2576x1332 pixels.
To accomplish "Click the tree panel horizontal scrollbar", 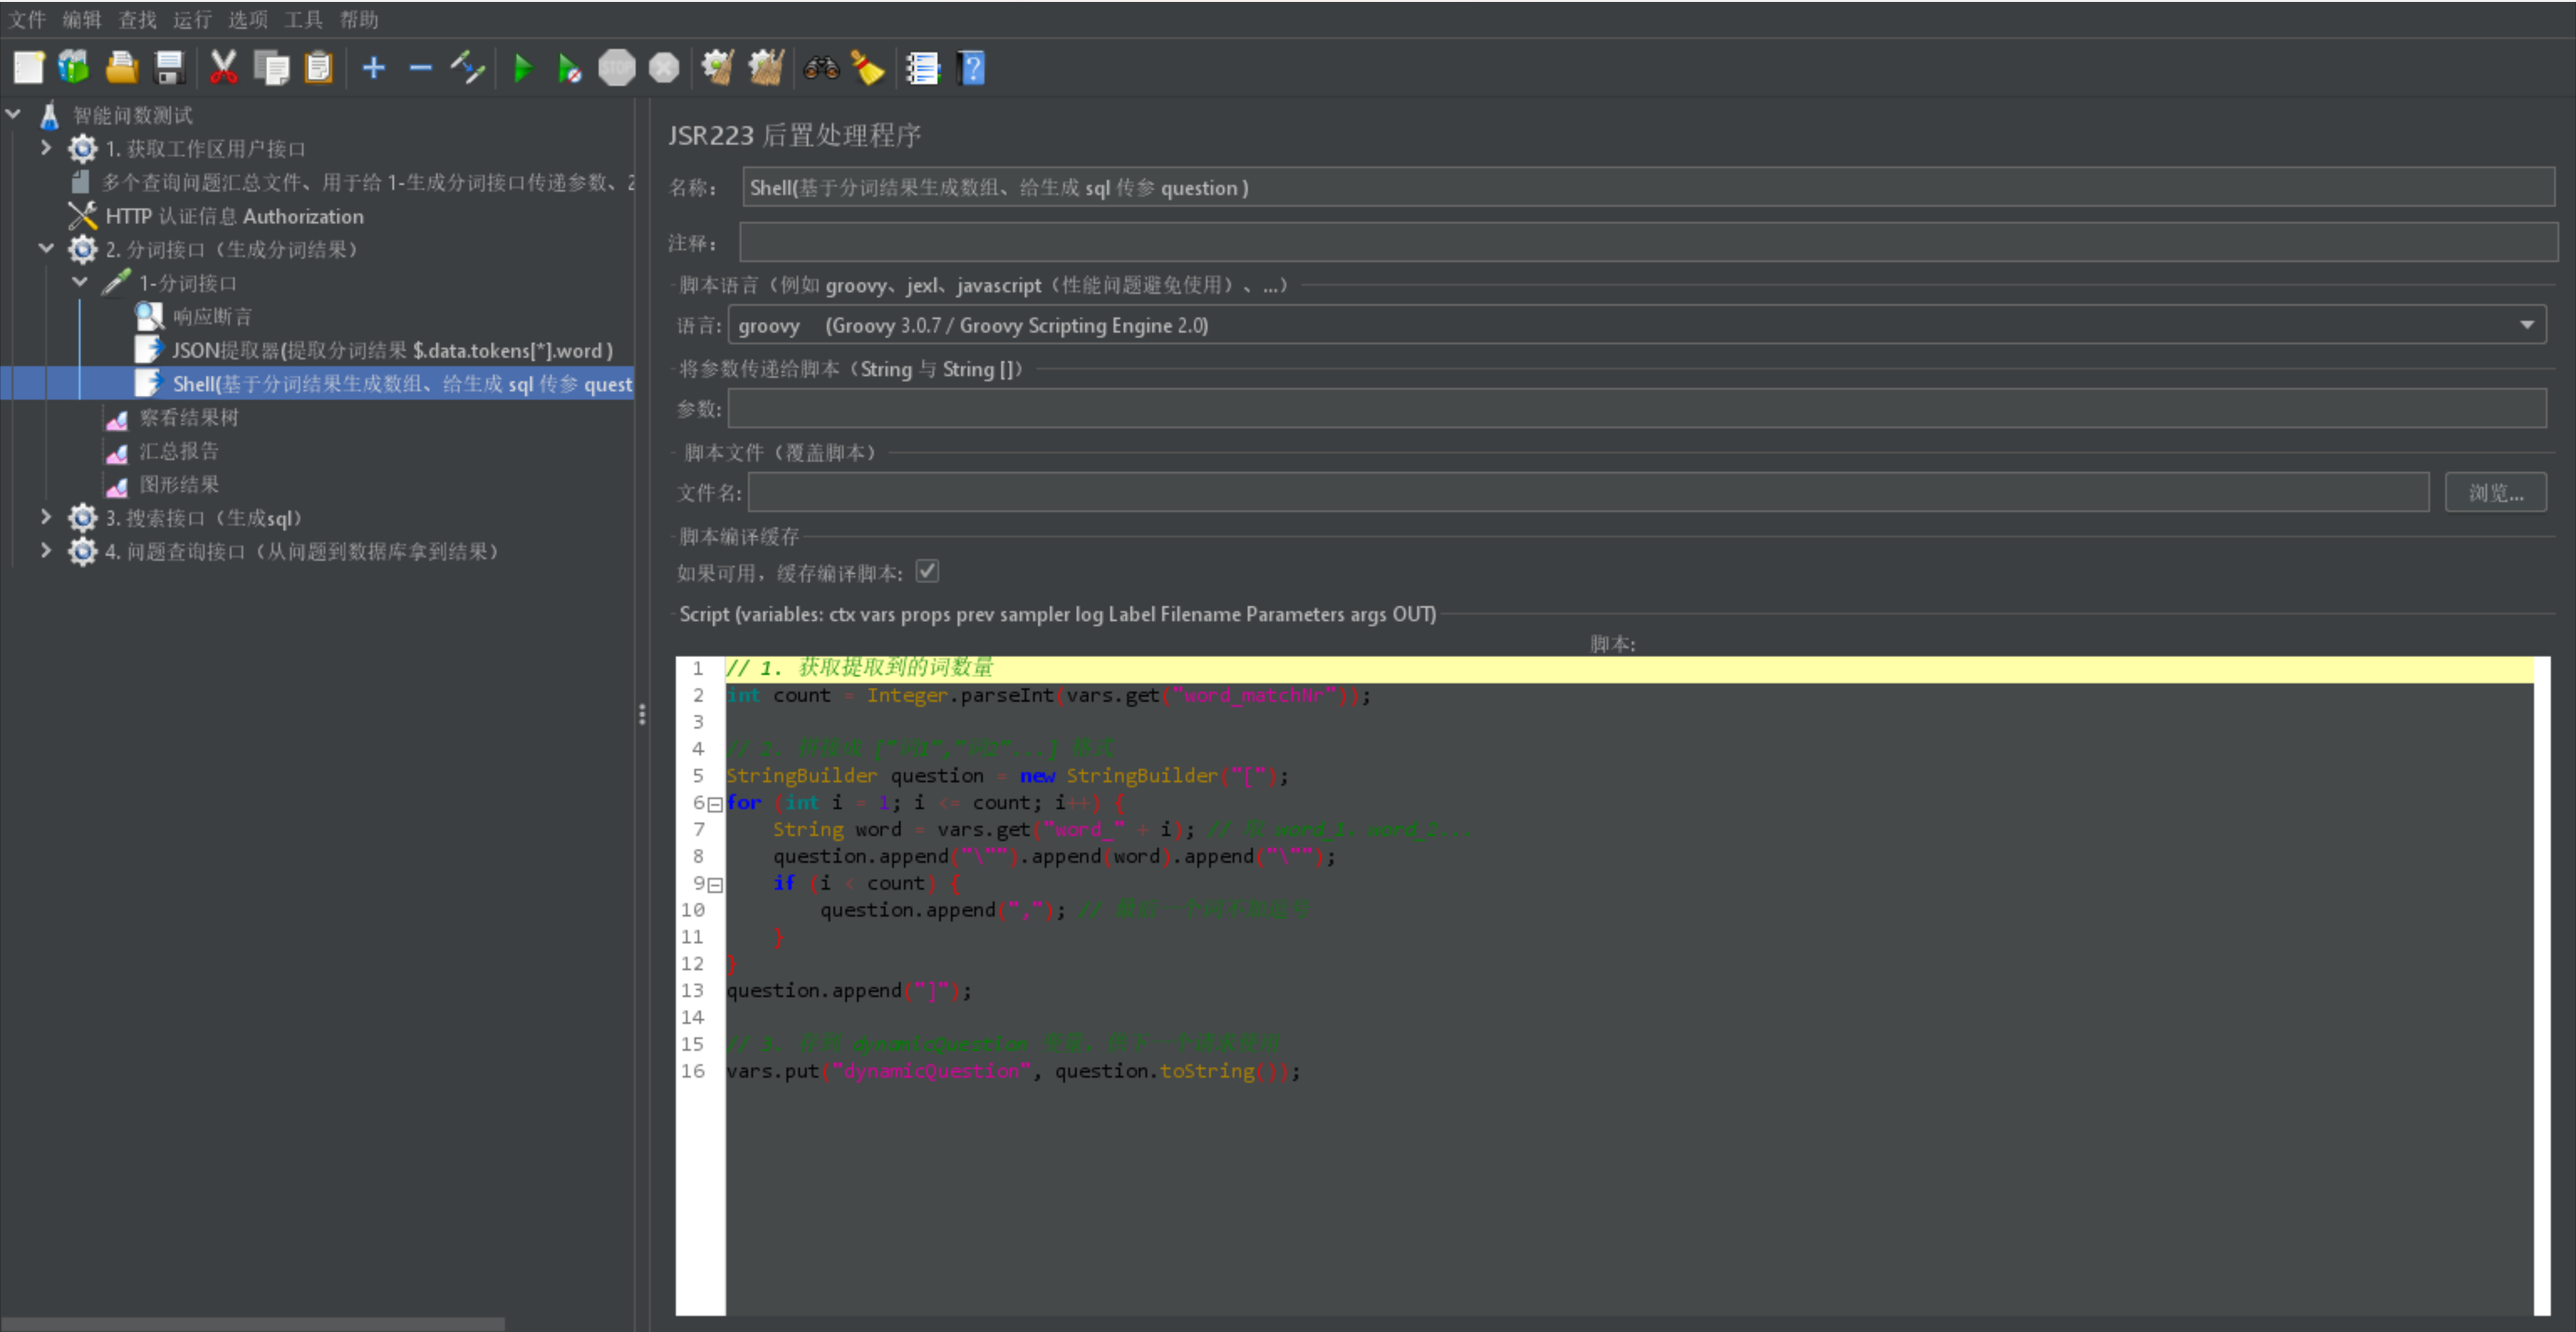I will click(x=253, y=1323).
